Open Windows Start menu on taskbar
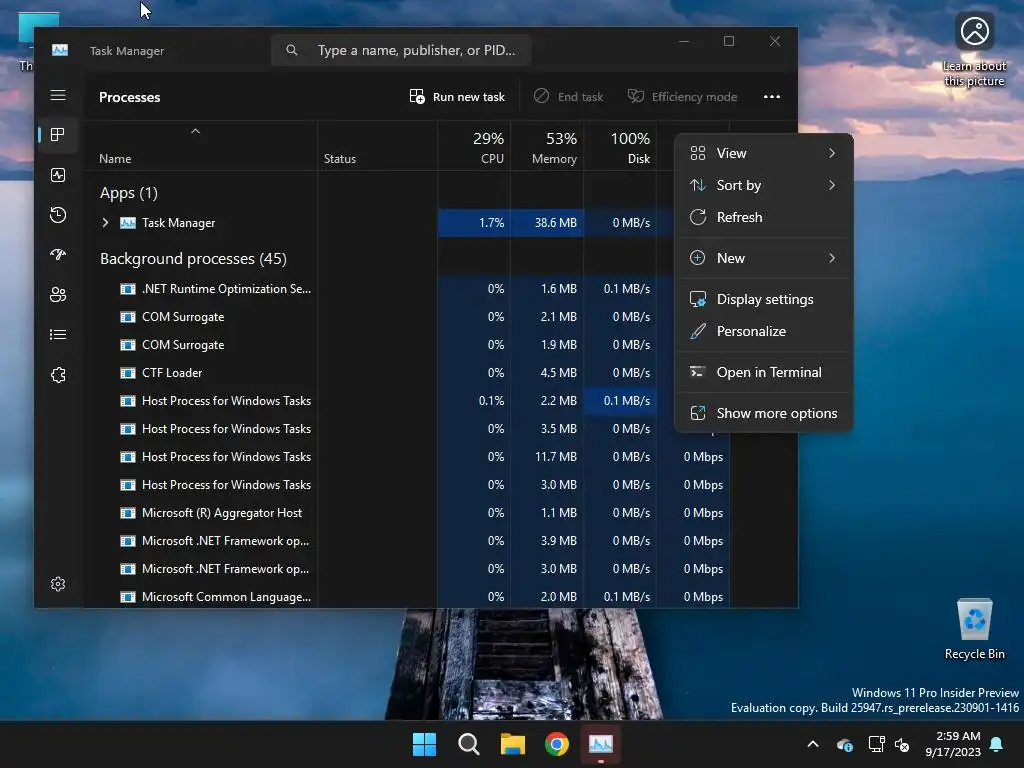The height and width of the screenshot is (768, 1024). point(424,744)
